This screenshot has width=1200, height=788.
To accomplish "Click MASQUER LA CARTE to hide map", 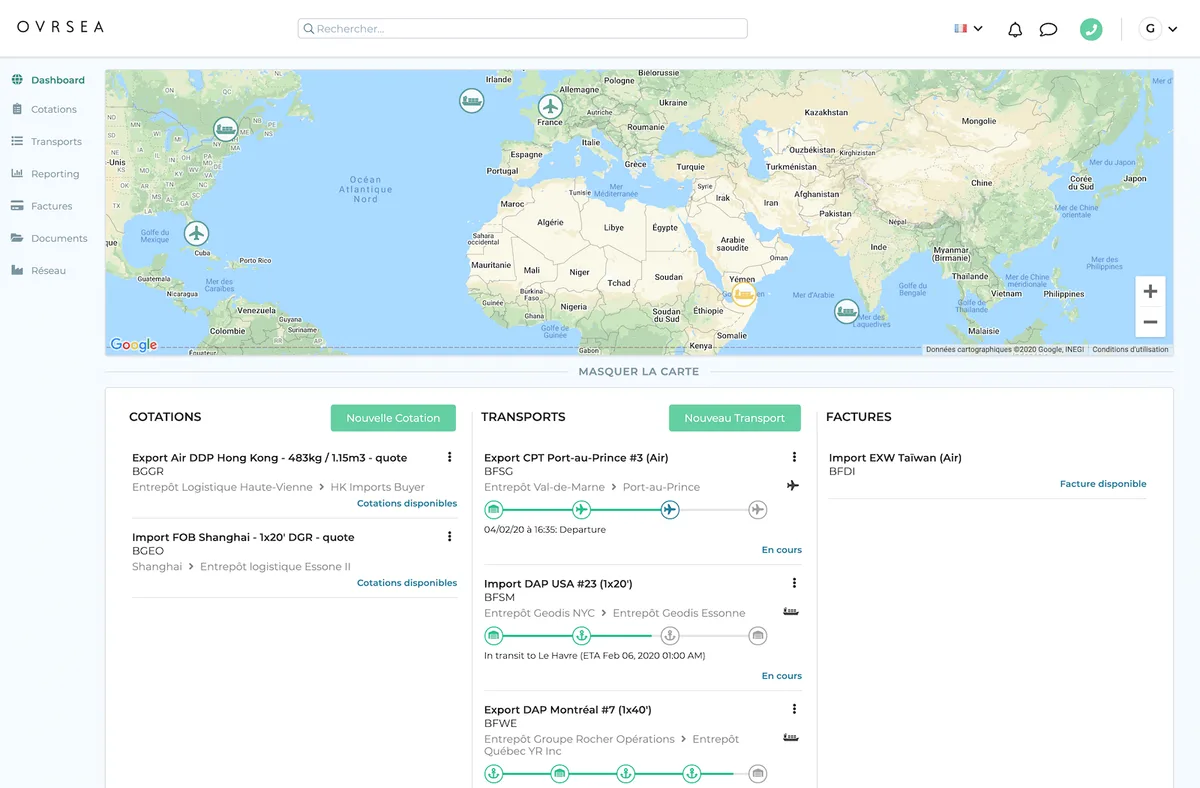I will [639, 371].
